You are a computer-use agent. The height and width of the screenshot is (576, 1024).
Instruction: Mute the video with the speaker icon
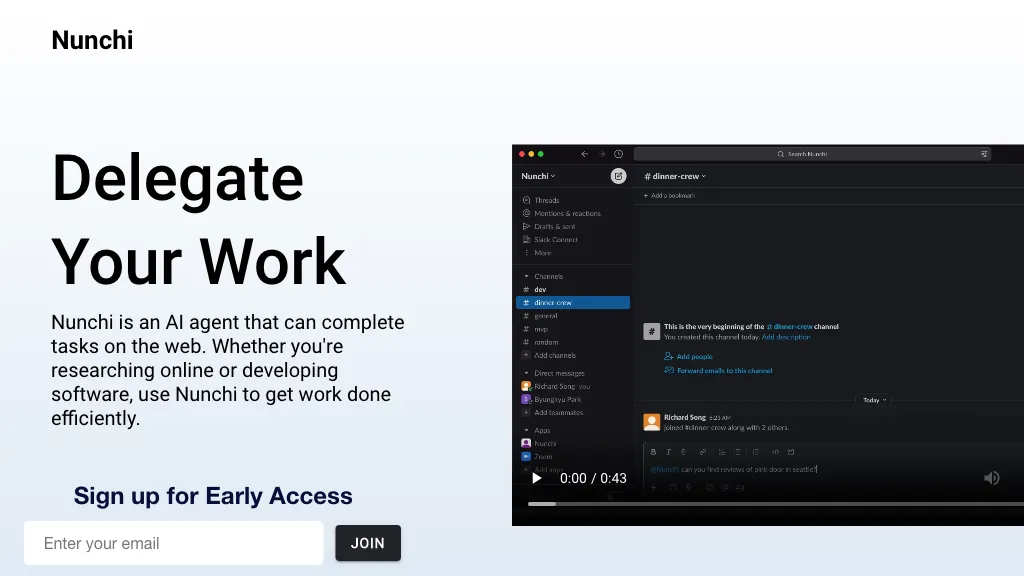(x=991, y=478)
